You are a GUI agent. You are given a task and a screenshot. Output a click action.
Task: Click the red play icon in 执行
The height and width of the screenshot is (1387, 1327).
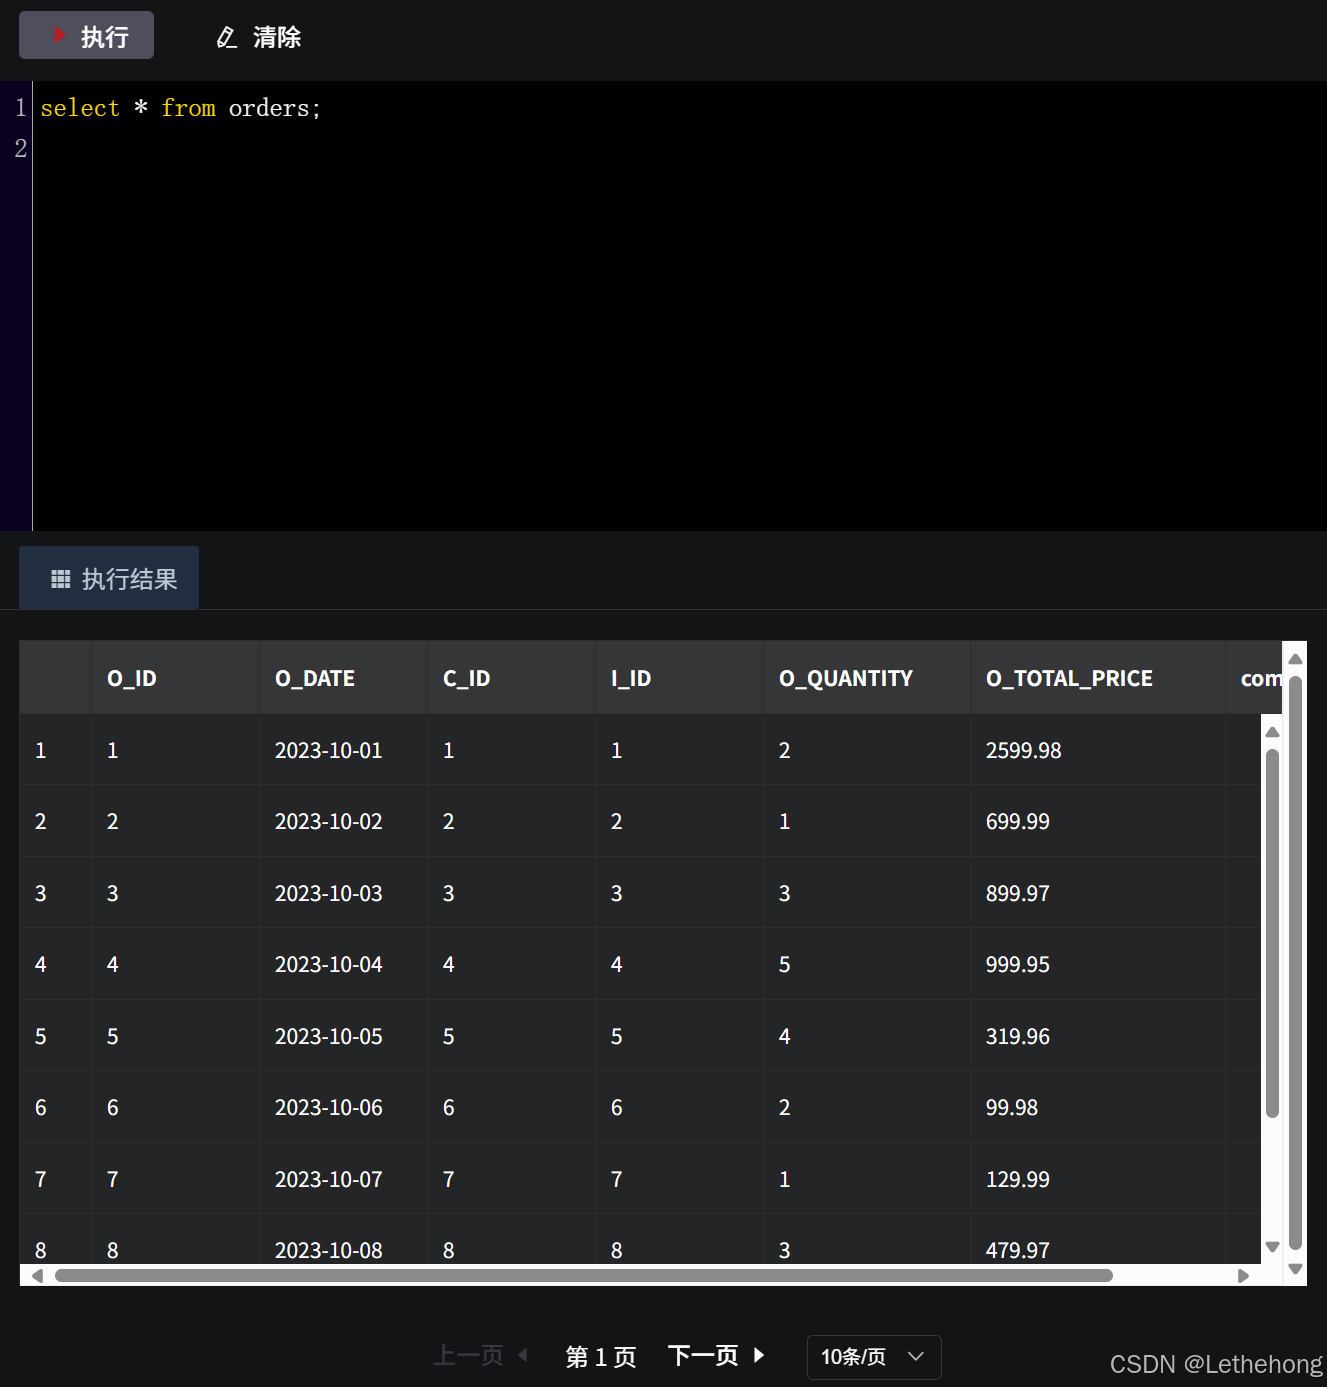tap(59, 36)
